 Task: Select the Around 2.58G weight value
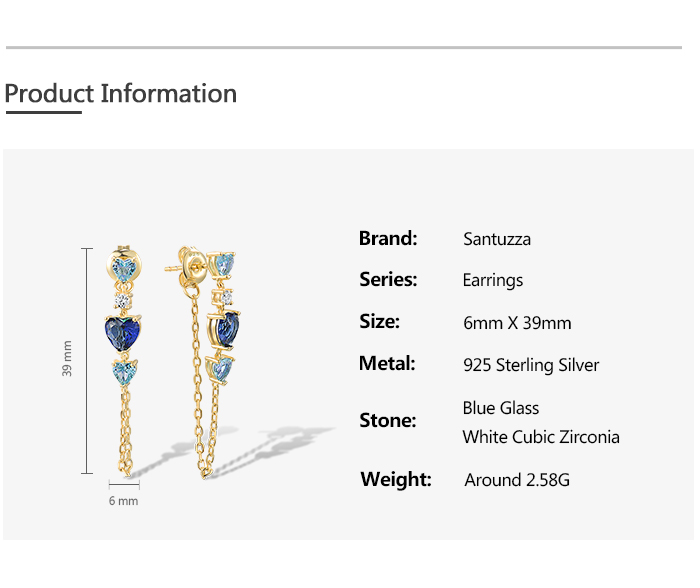coord(517,480)
